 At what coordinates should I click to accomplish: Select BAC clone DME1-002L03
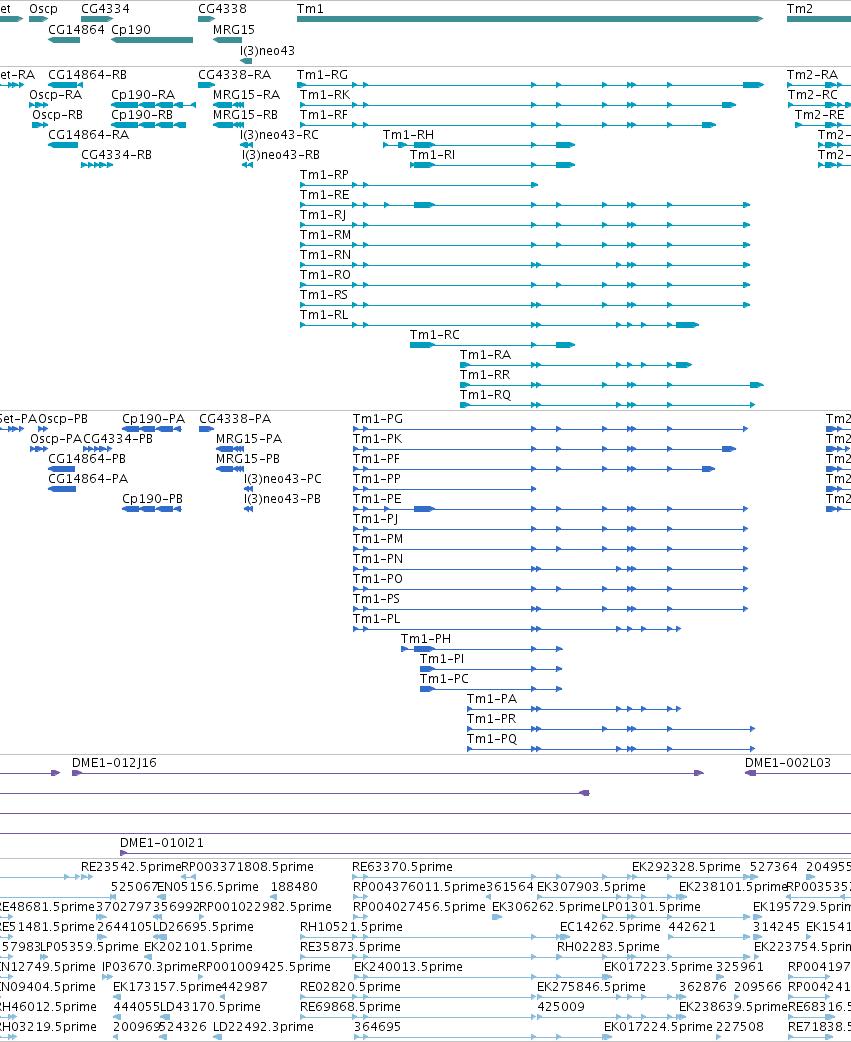(798, 773)
